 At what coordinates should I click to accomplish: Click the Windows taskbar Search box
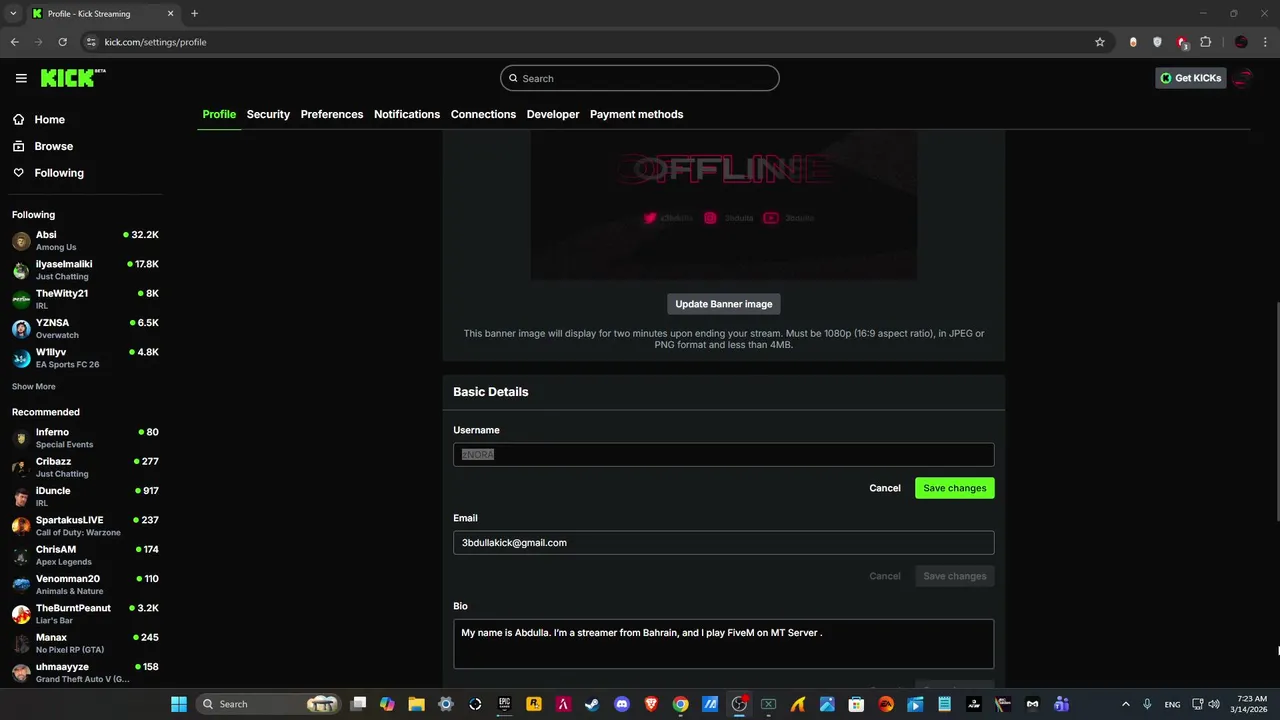coord(269,704)
